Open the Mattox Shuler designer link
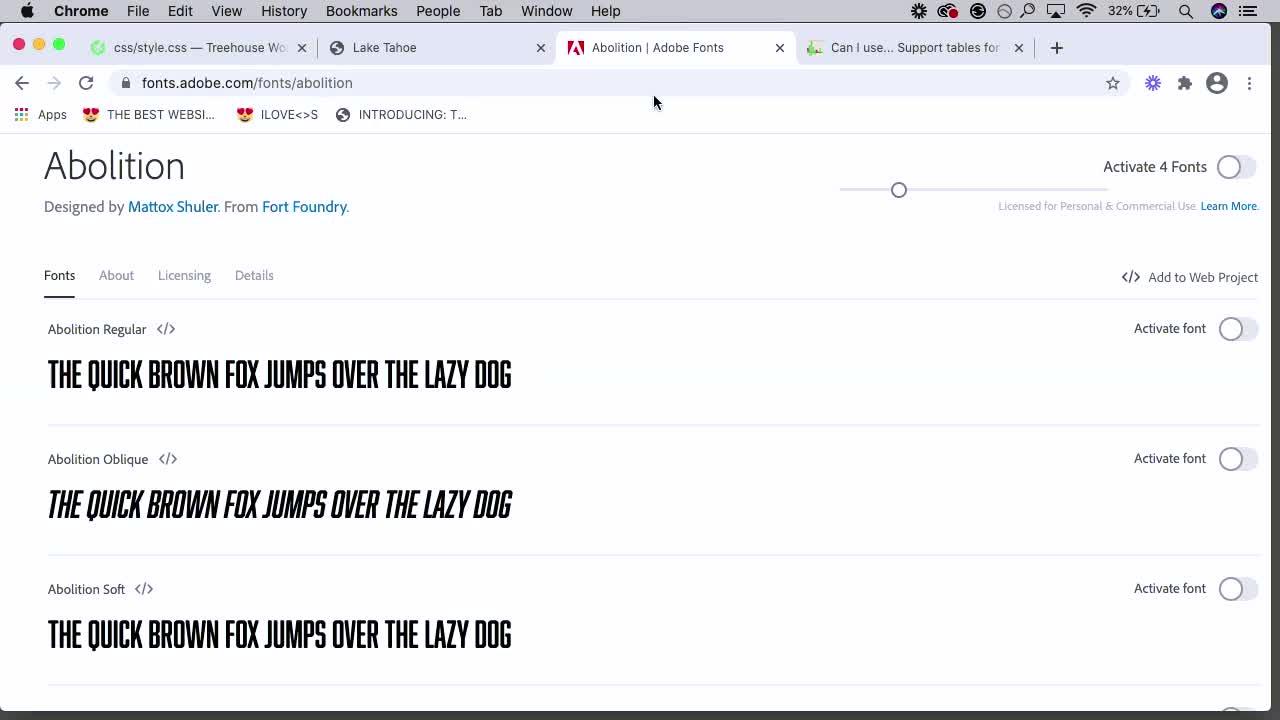The image size is (1280, 720). [172, 206]
